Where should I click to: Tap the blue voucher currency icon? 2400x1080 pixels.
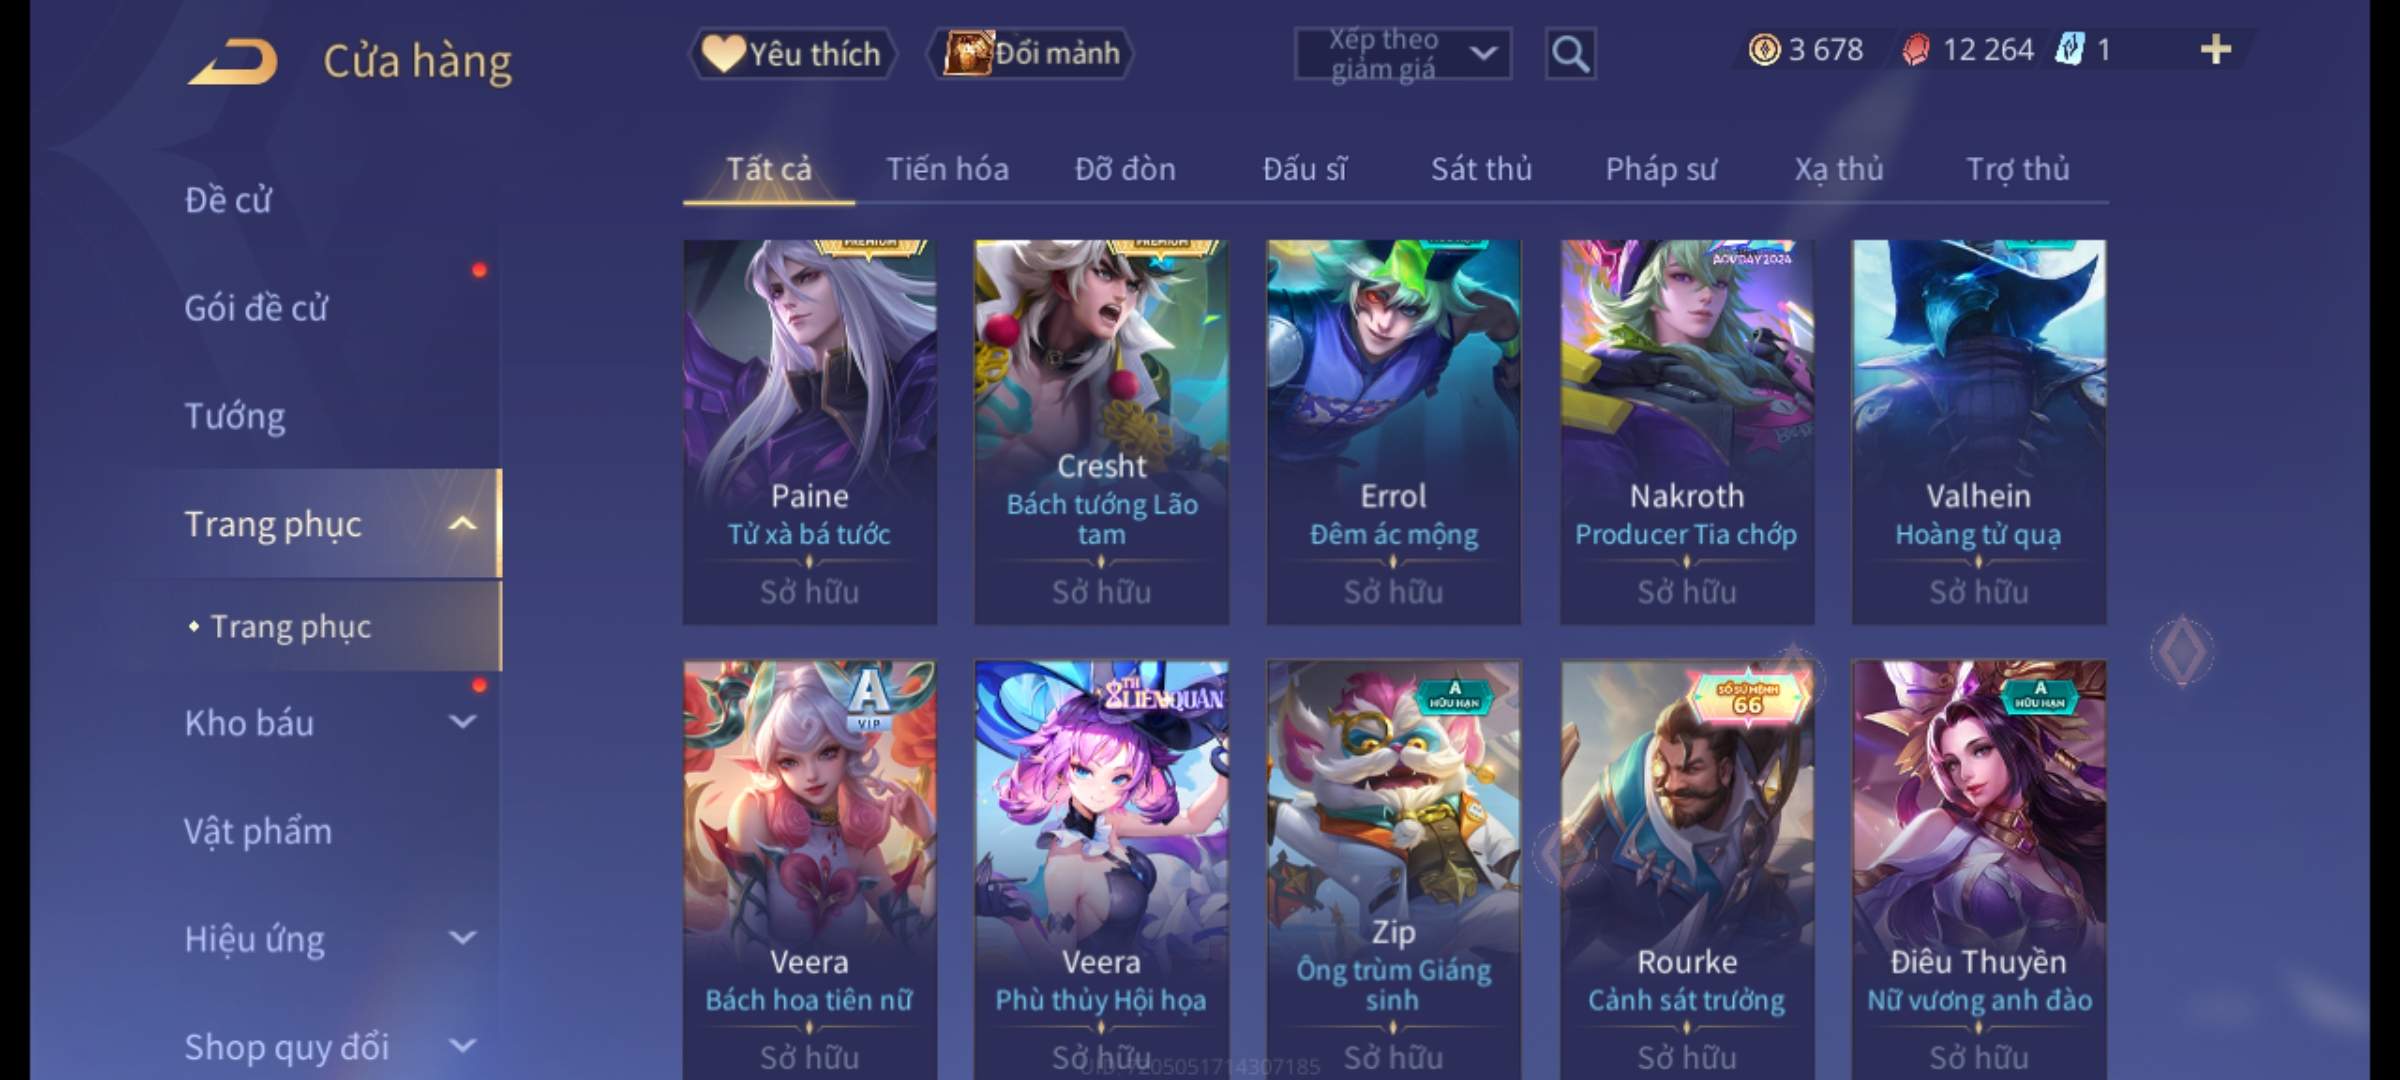click(x=2069, y=50)
